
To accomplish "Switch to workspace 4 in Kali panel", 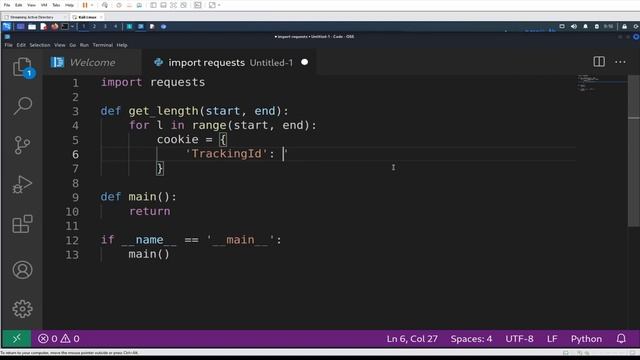I will [x=116, y=27].
